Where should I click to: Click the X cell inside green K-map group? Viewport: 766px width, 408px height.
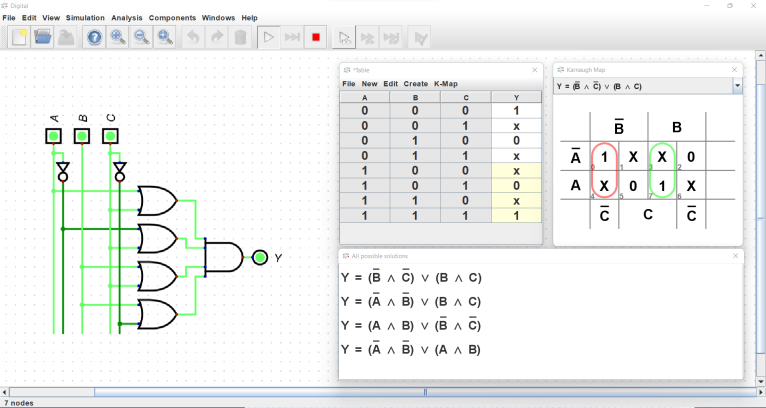[x=662, y=157]
